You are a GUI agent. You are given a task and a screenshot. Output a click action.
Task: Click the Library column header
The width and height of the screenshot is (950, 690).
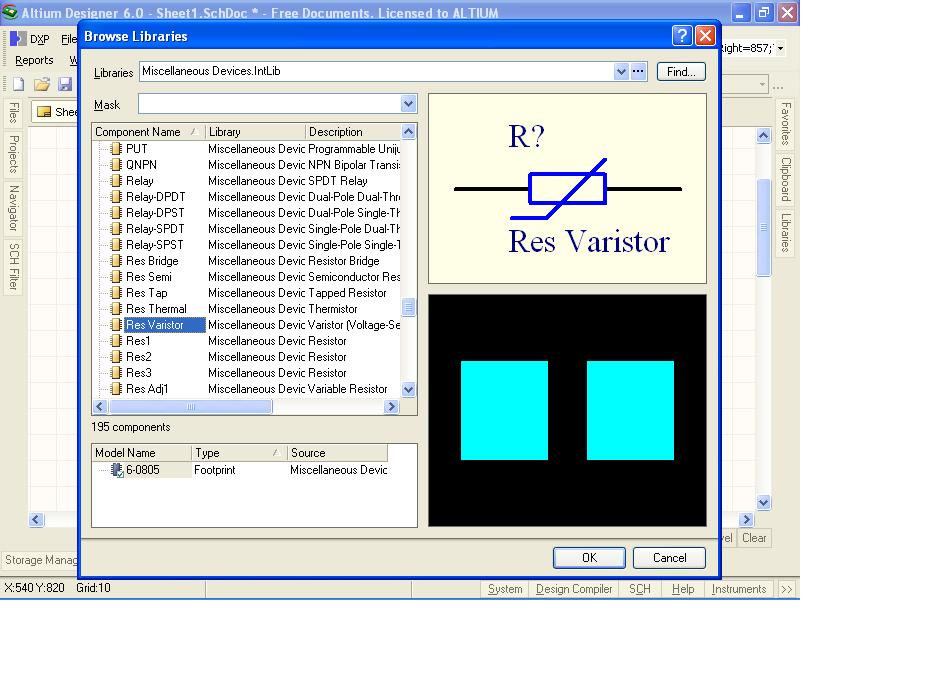(255, 132)
